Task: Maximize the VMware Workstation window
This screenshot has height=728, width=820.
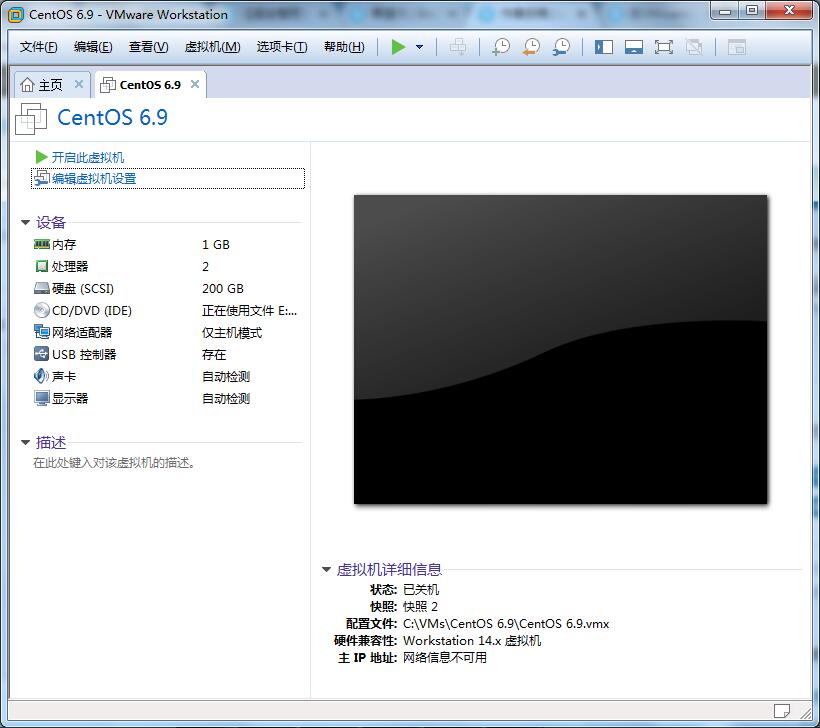Action: (x=752, y=10)
